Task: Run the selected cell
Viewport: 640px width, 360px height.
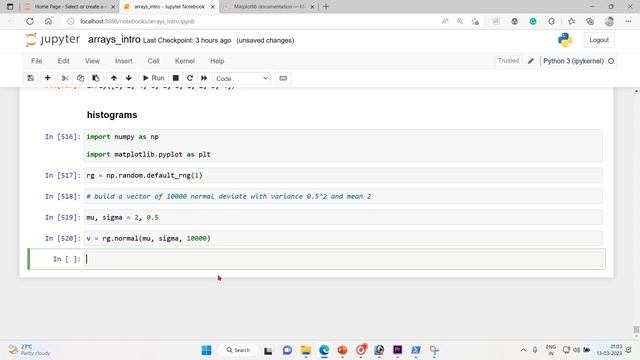Action: [x=153, y=78]
